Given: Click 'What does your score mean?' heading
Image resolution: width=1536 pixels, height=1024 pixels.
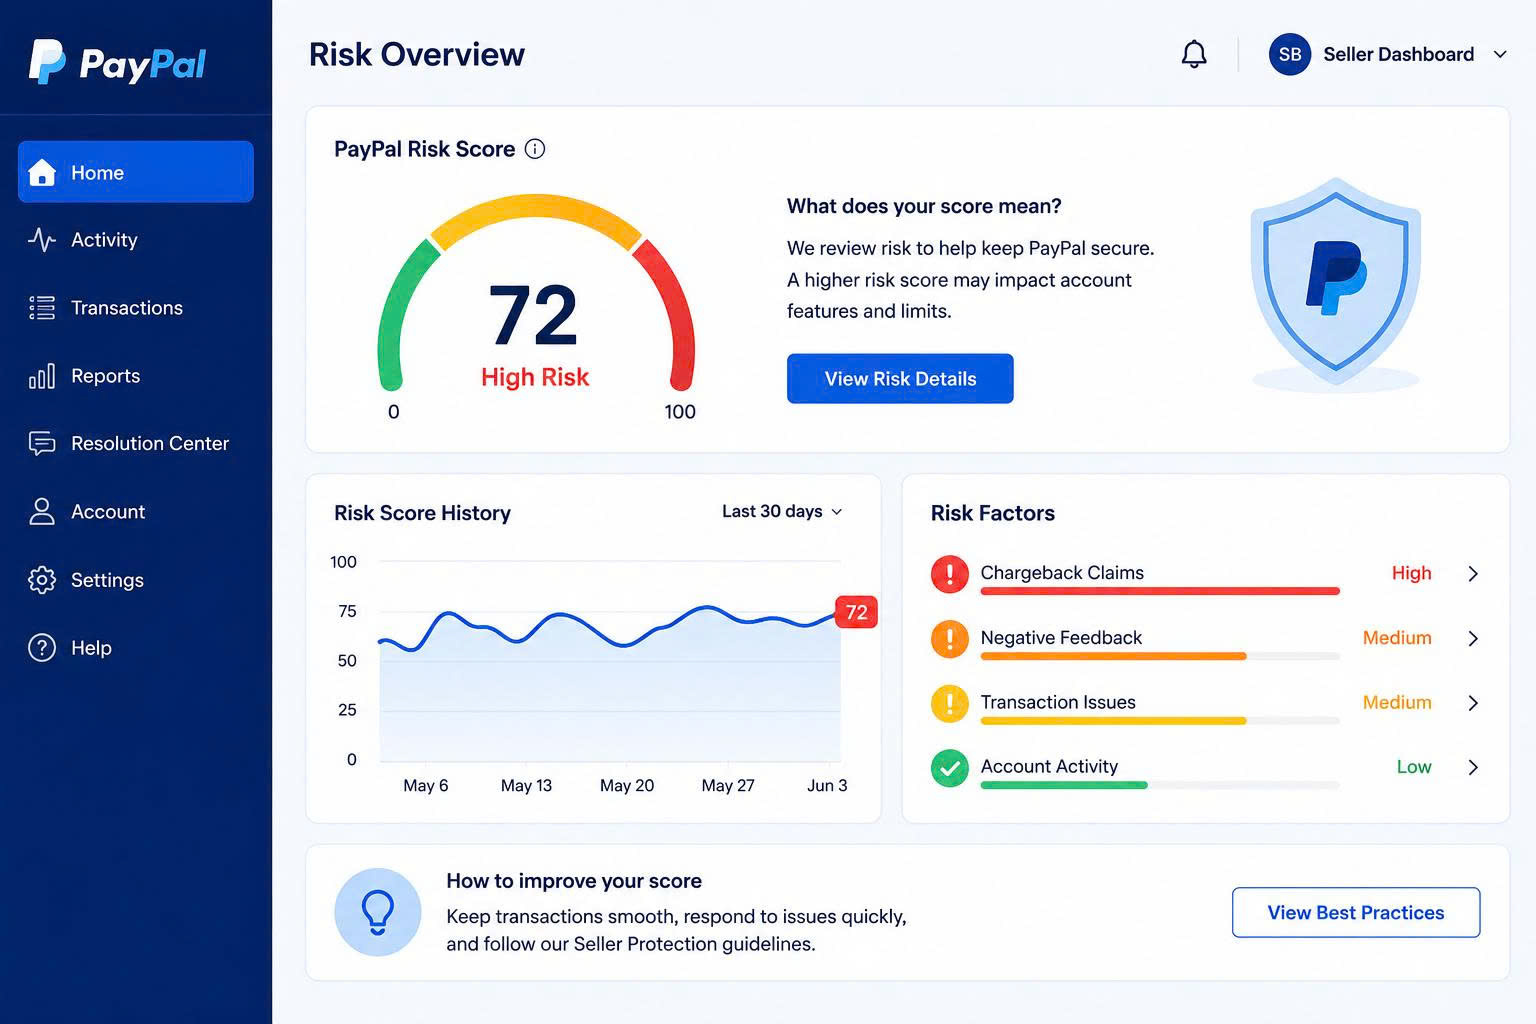Looking at the screenshot, I should [x=924, y=206].
